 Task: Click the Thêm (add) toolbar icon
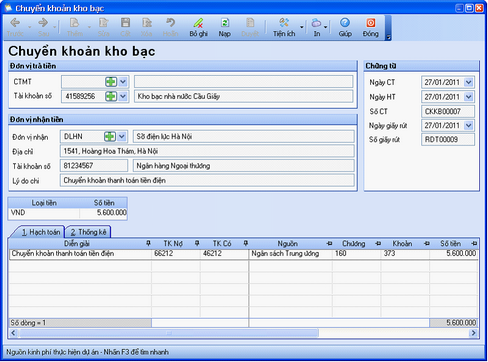74,23
